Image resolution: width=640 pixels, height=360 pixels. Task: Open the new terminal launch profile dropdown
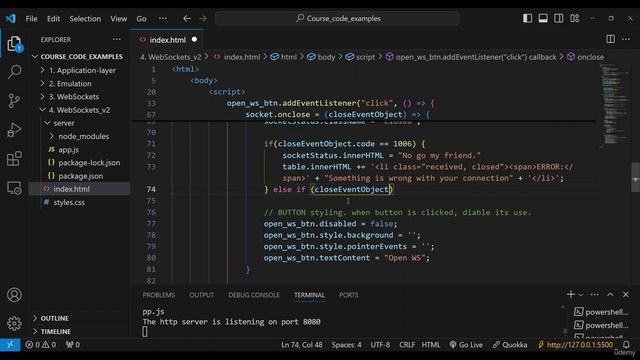coord(581,295)
